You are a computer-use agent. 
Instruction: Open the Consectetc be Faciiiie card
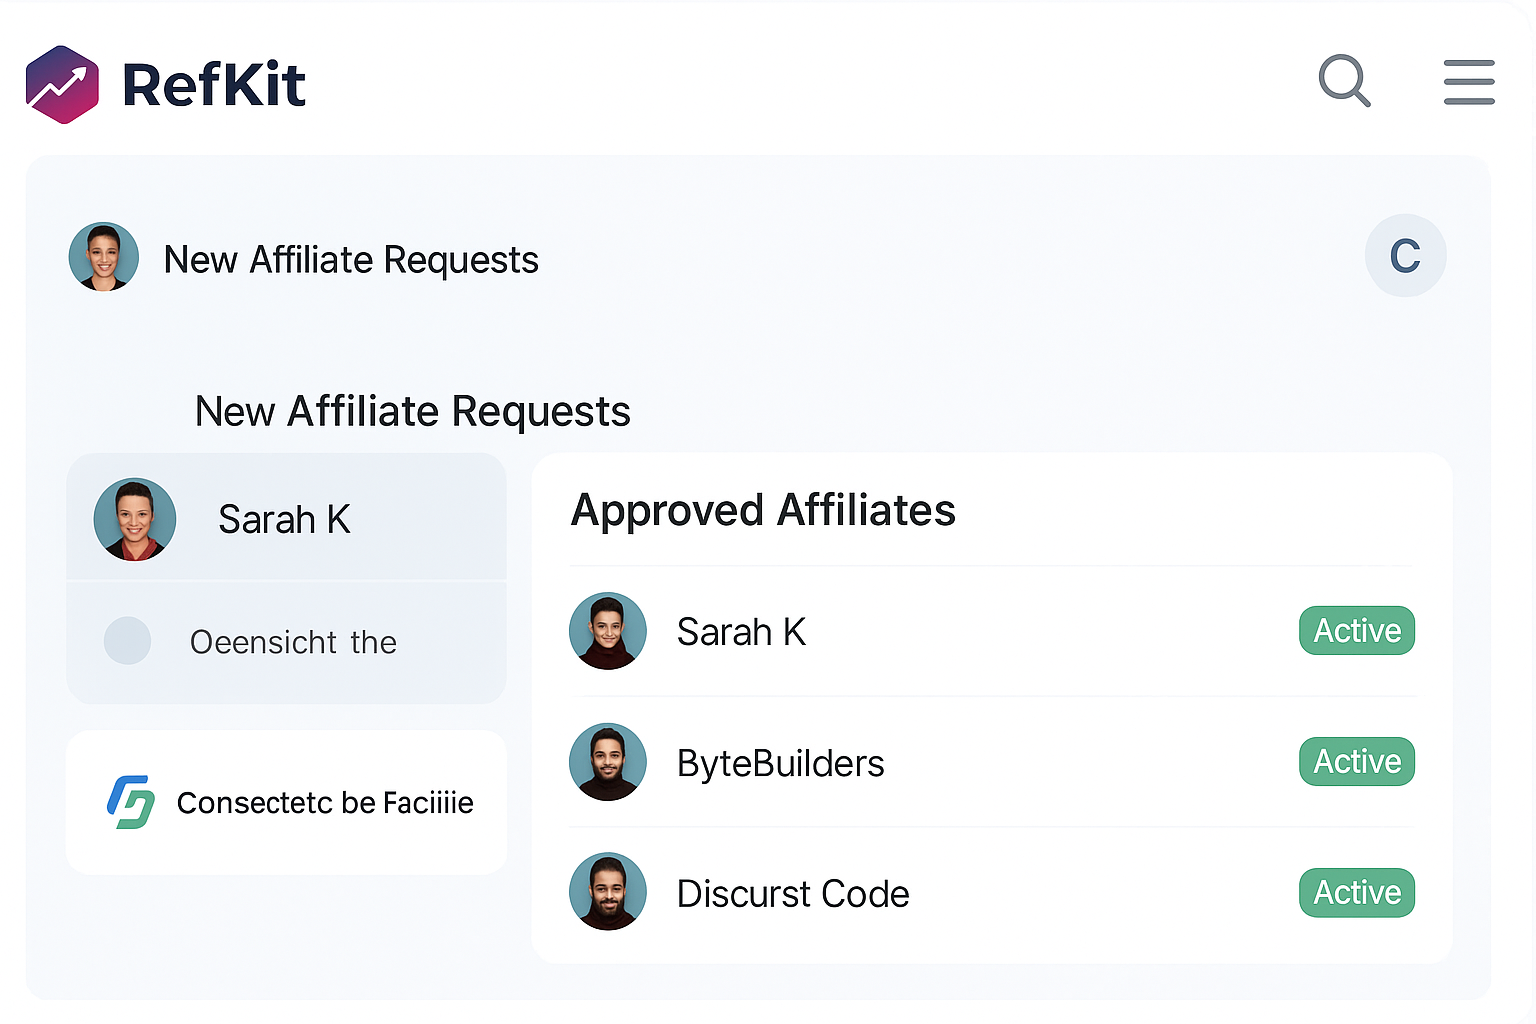(x=286, y=803)
